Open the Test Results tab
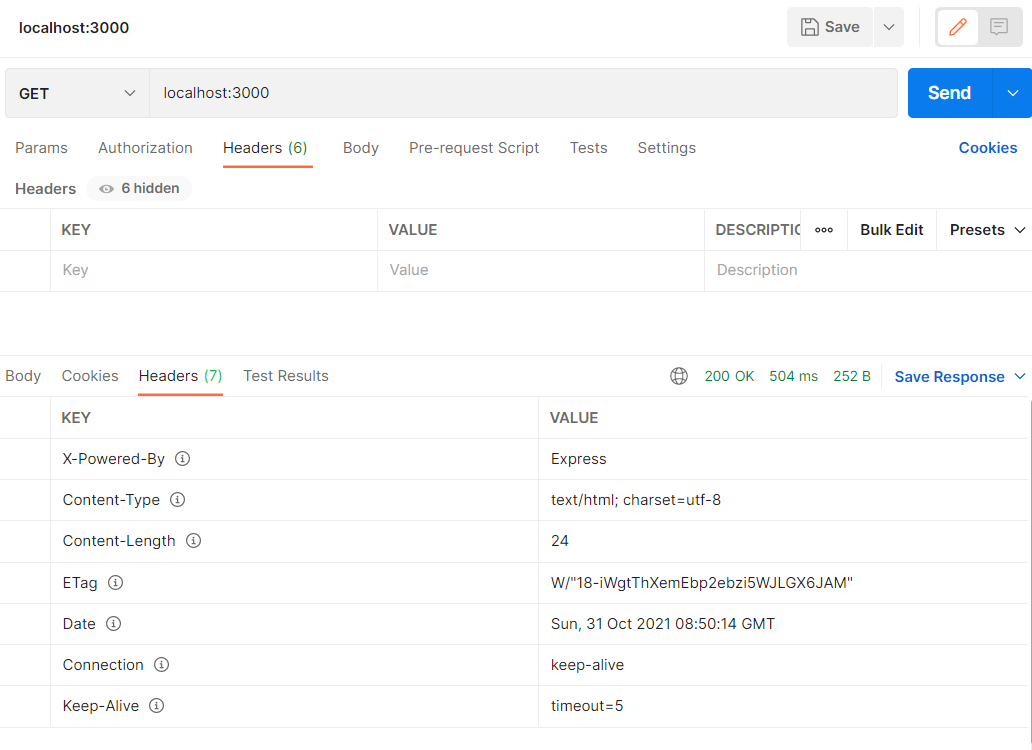This screenshot has height=750, width=1032. tap(286, 376)
